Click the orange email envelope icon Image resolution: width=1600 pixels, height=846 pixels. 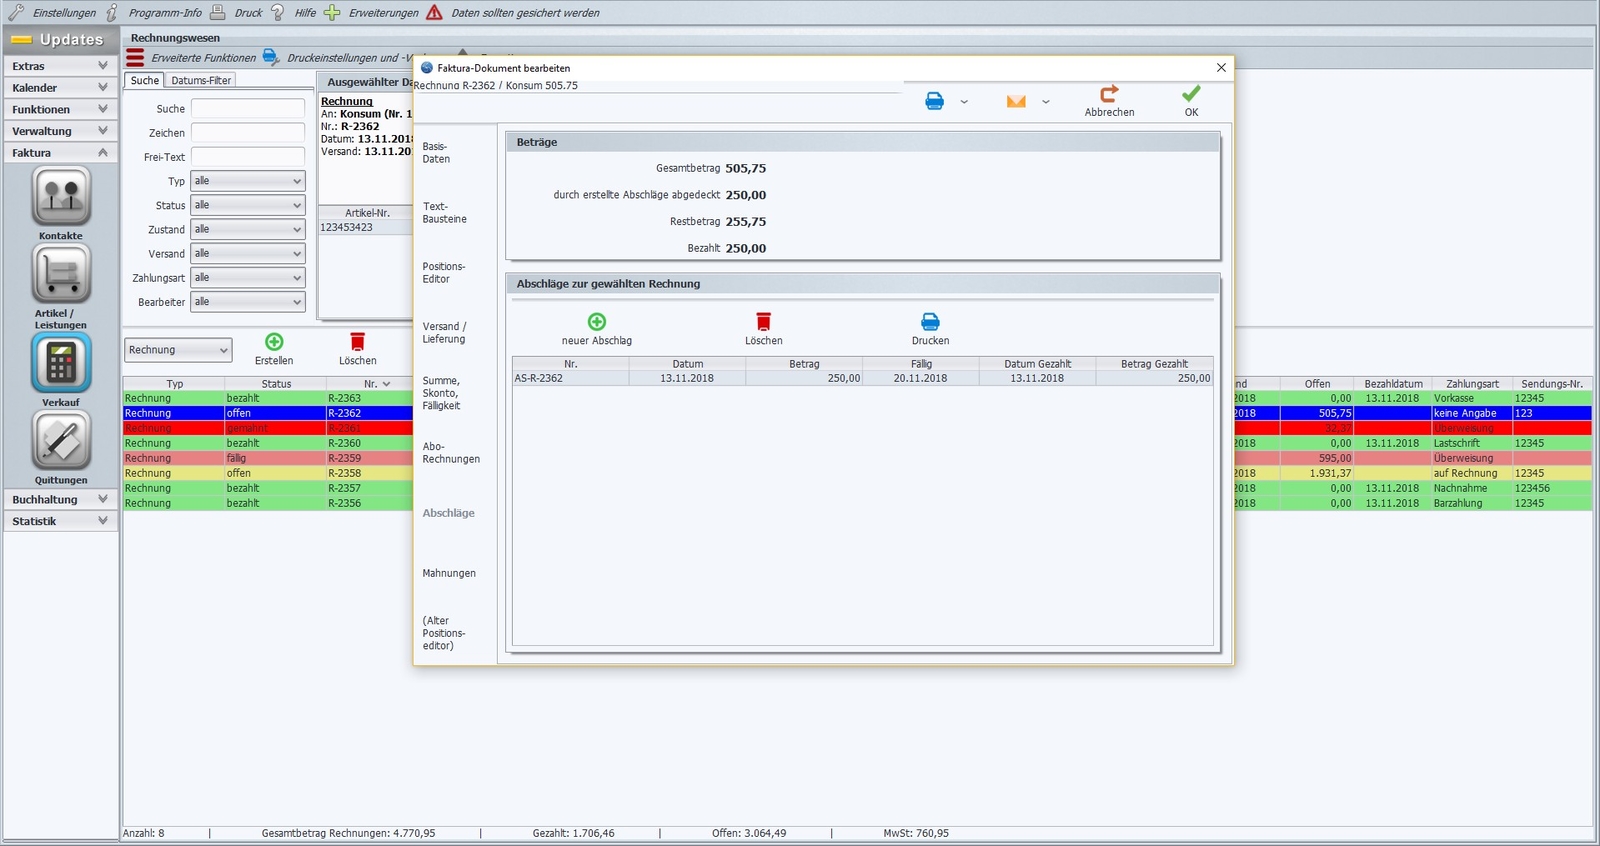1016,101
